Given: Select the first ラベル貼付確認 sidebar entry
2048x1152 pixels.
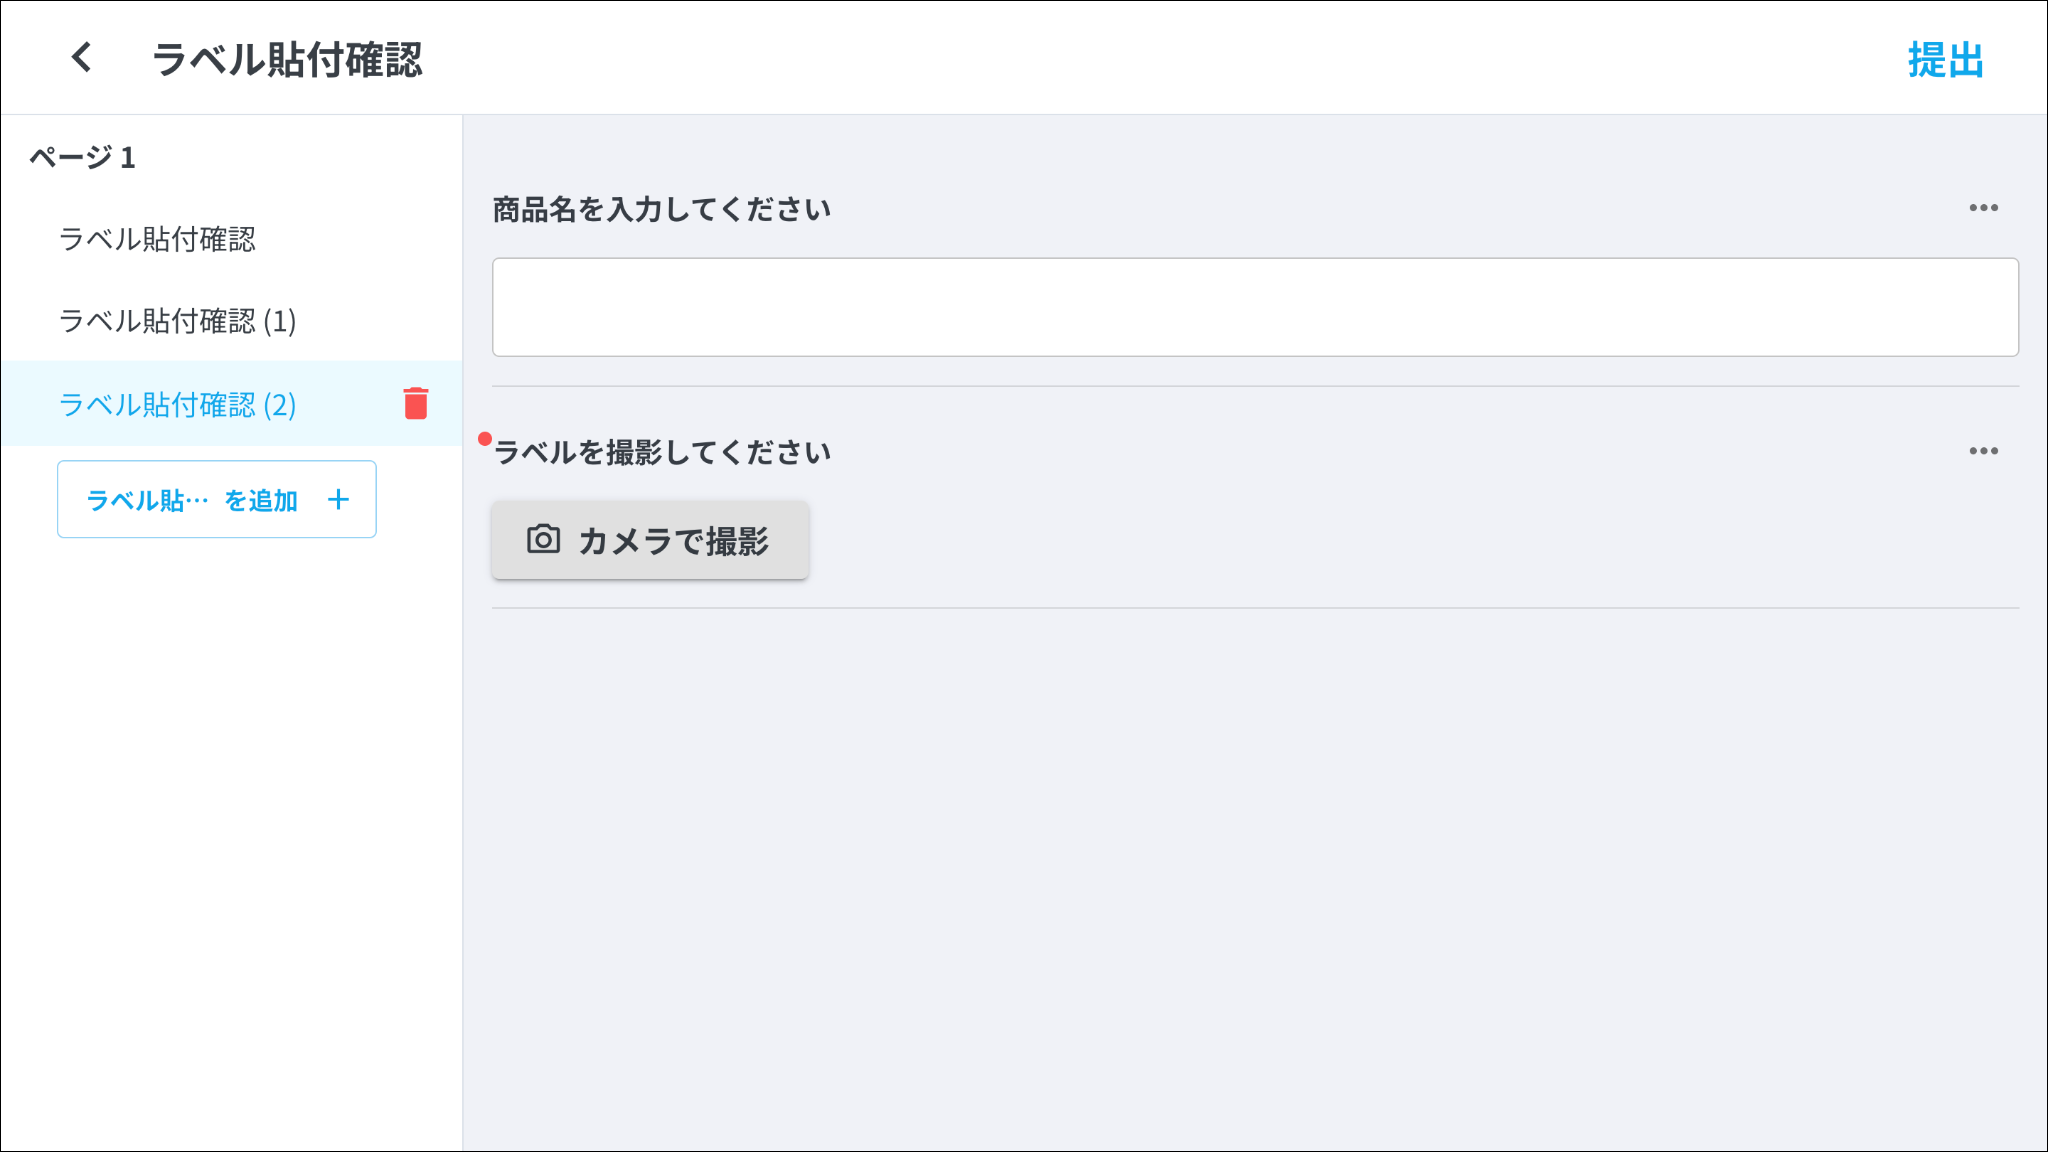Looking at the screenshot, I should 157,239.
